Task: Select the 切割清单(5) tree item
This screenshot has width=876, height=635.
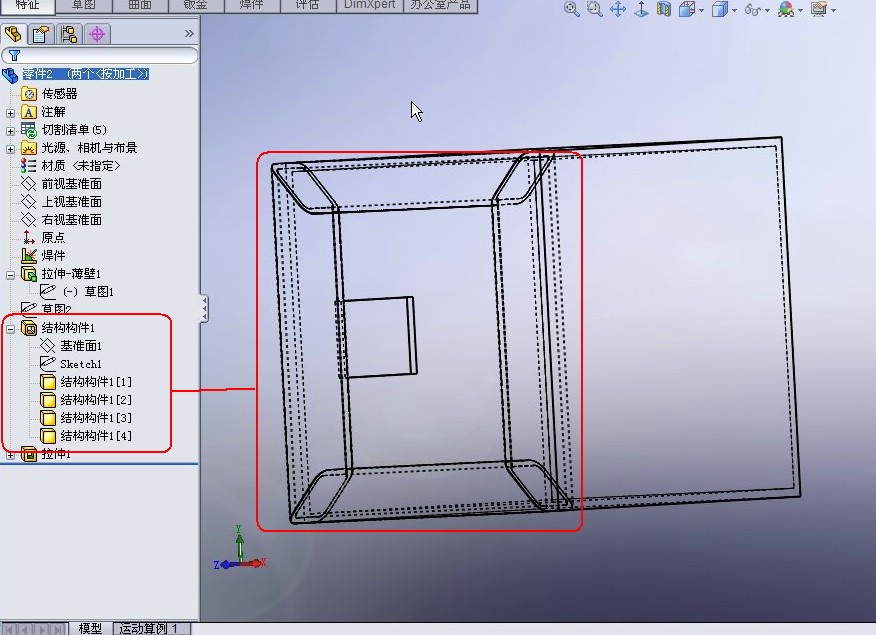Action: click(x=74, y=130)
